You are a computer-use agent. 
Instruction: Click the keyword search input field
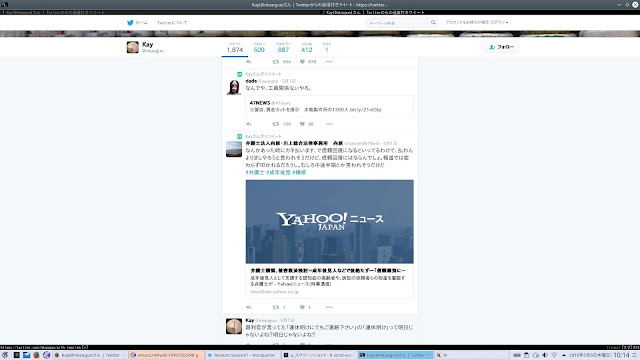pos(397,23)
